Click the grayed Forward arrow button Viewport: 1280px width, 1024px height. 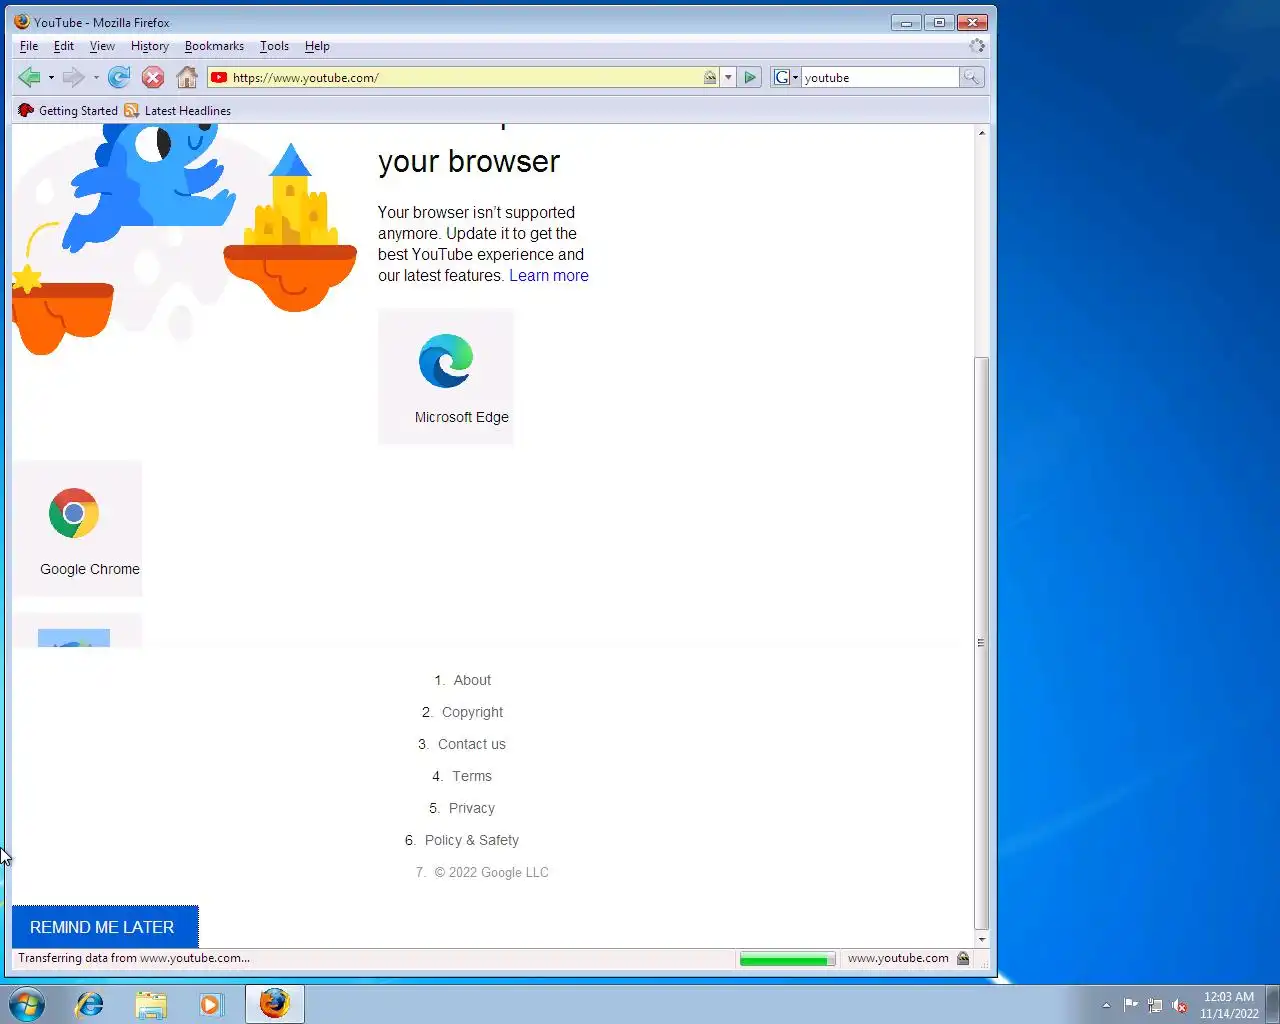(73, 77)
